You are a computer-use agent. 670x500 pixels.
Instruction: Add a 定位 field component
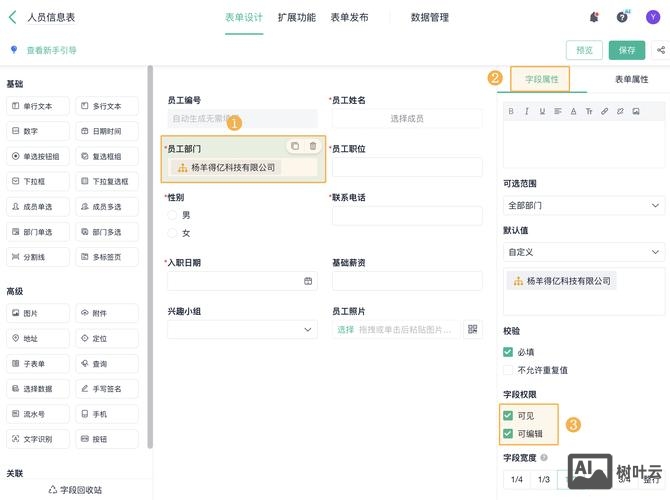click(x=107, y=338)
